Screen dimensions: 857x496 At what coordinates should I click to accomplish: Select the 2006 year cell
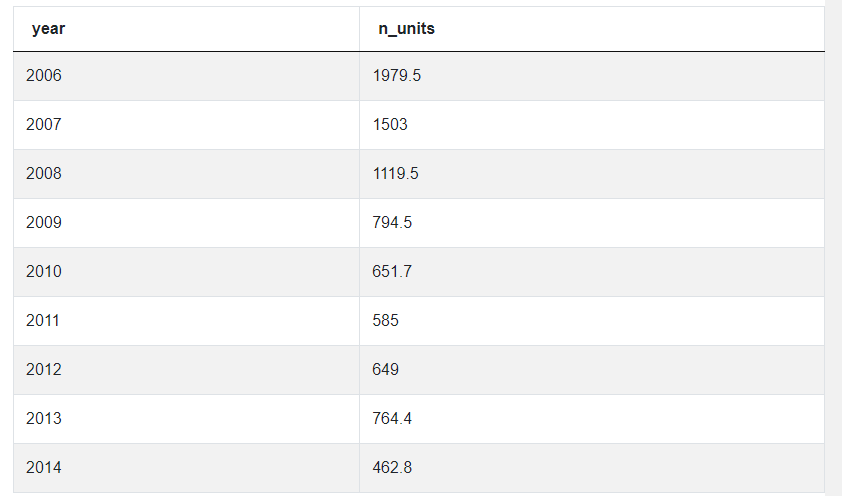186,76
